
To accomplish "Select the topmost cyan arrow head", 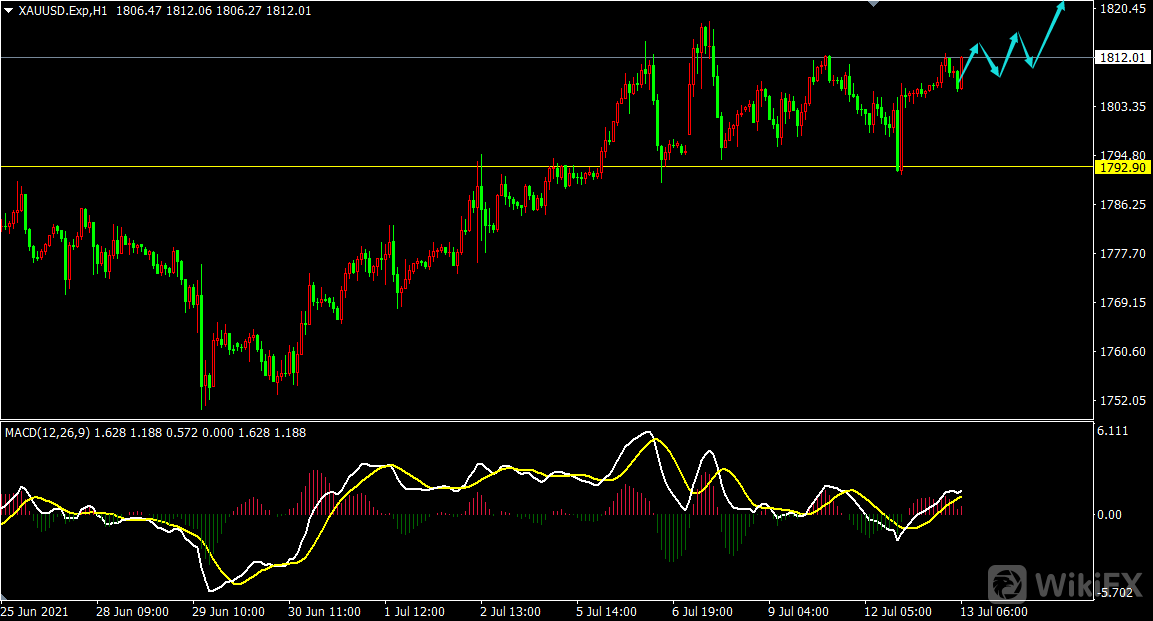I will tap(1061, 6).
